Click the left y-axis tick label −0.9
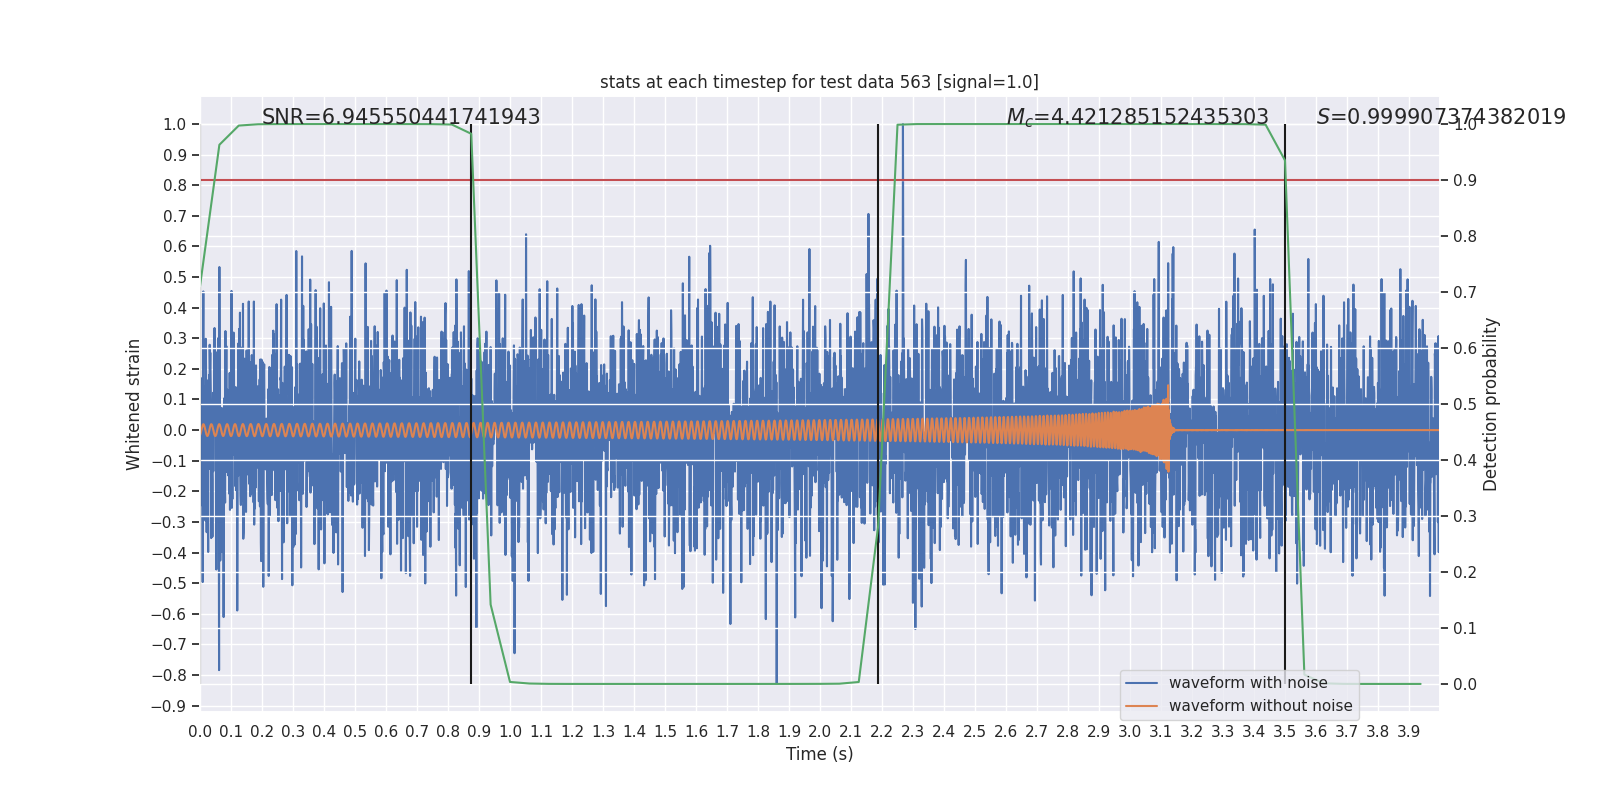This screenshot has height=800, width=1600. [x=169, y=706]
